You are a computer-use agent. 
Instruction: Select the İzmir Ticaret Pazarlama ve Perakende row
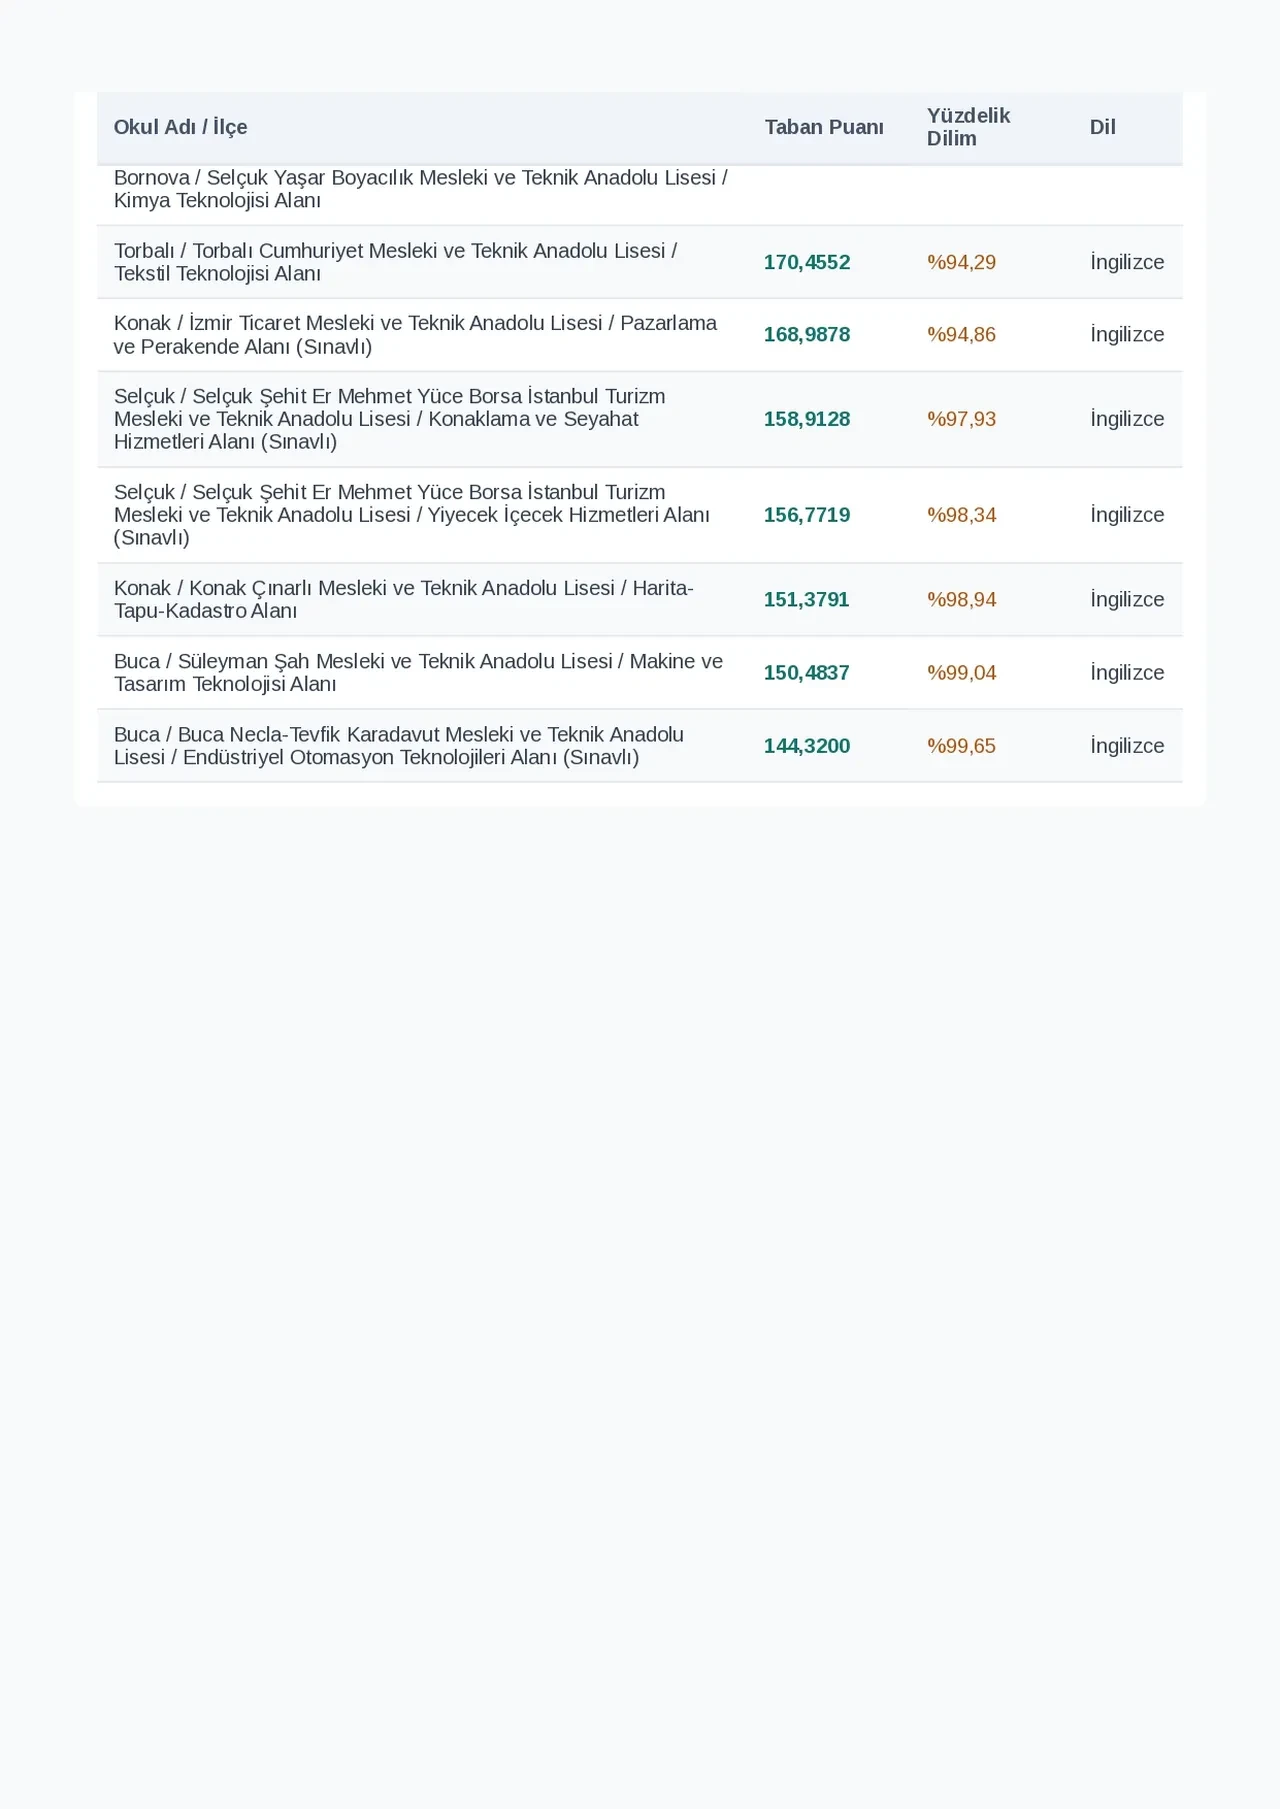click(x=640, y=335)
